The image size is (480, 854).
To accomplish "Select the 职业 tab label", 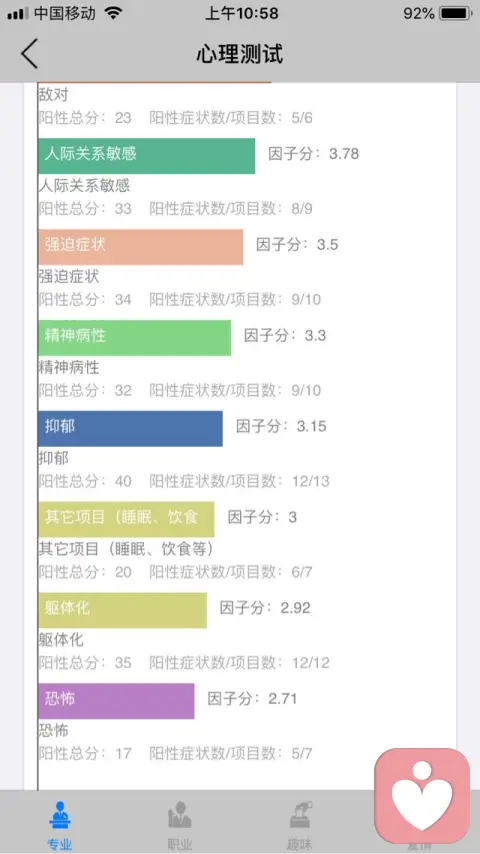I will click(179, 844).
